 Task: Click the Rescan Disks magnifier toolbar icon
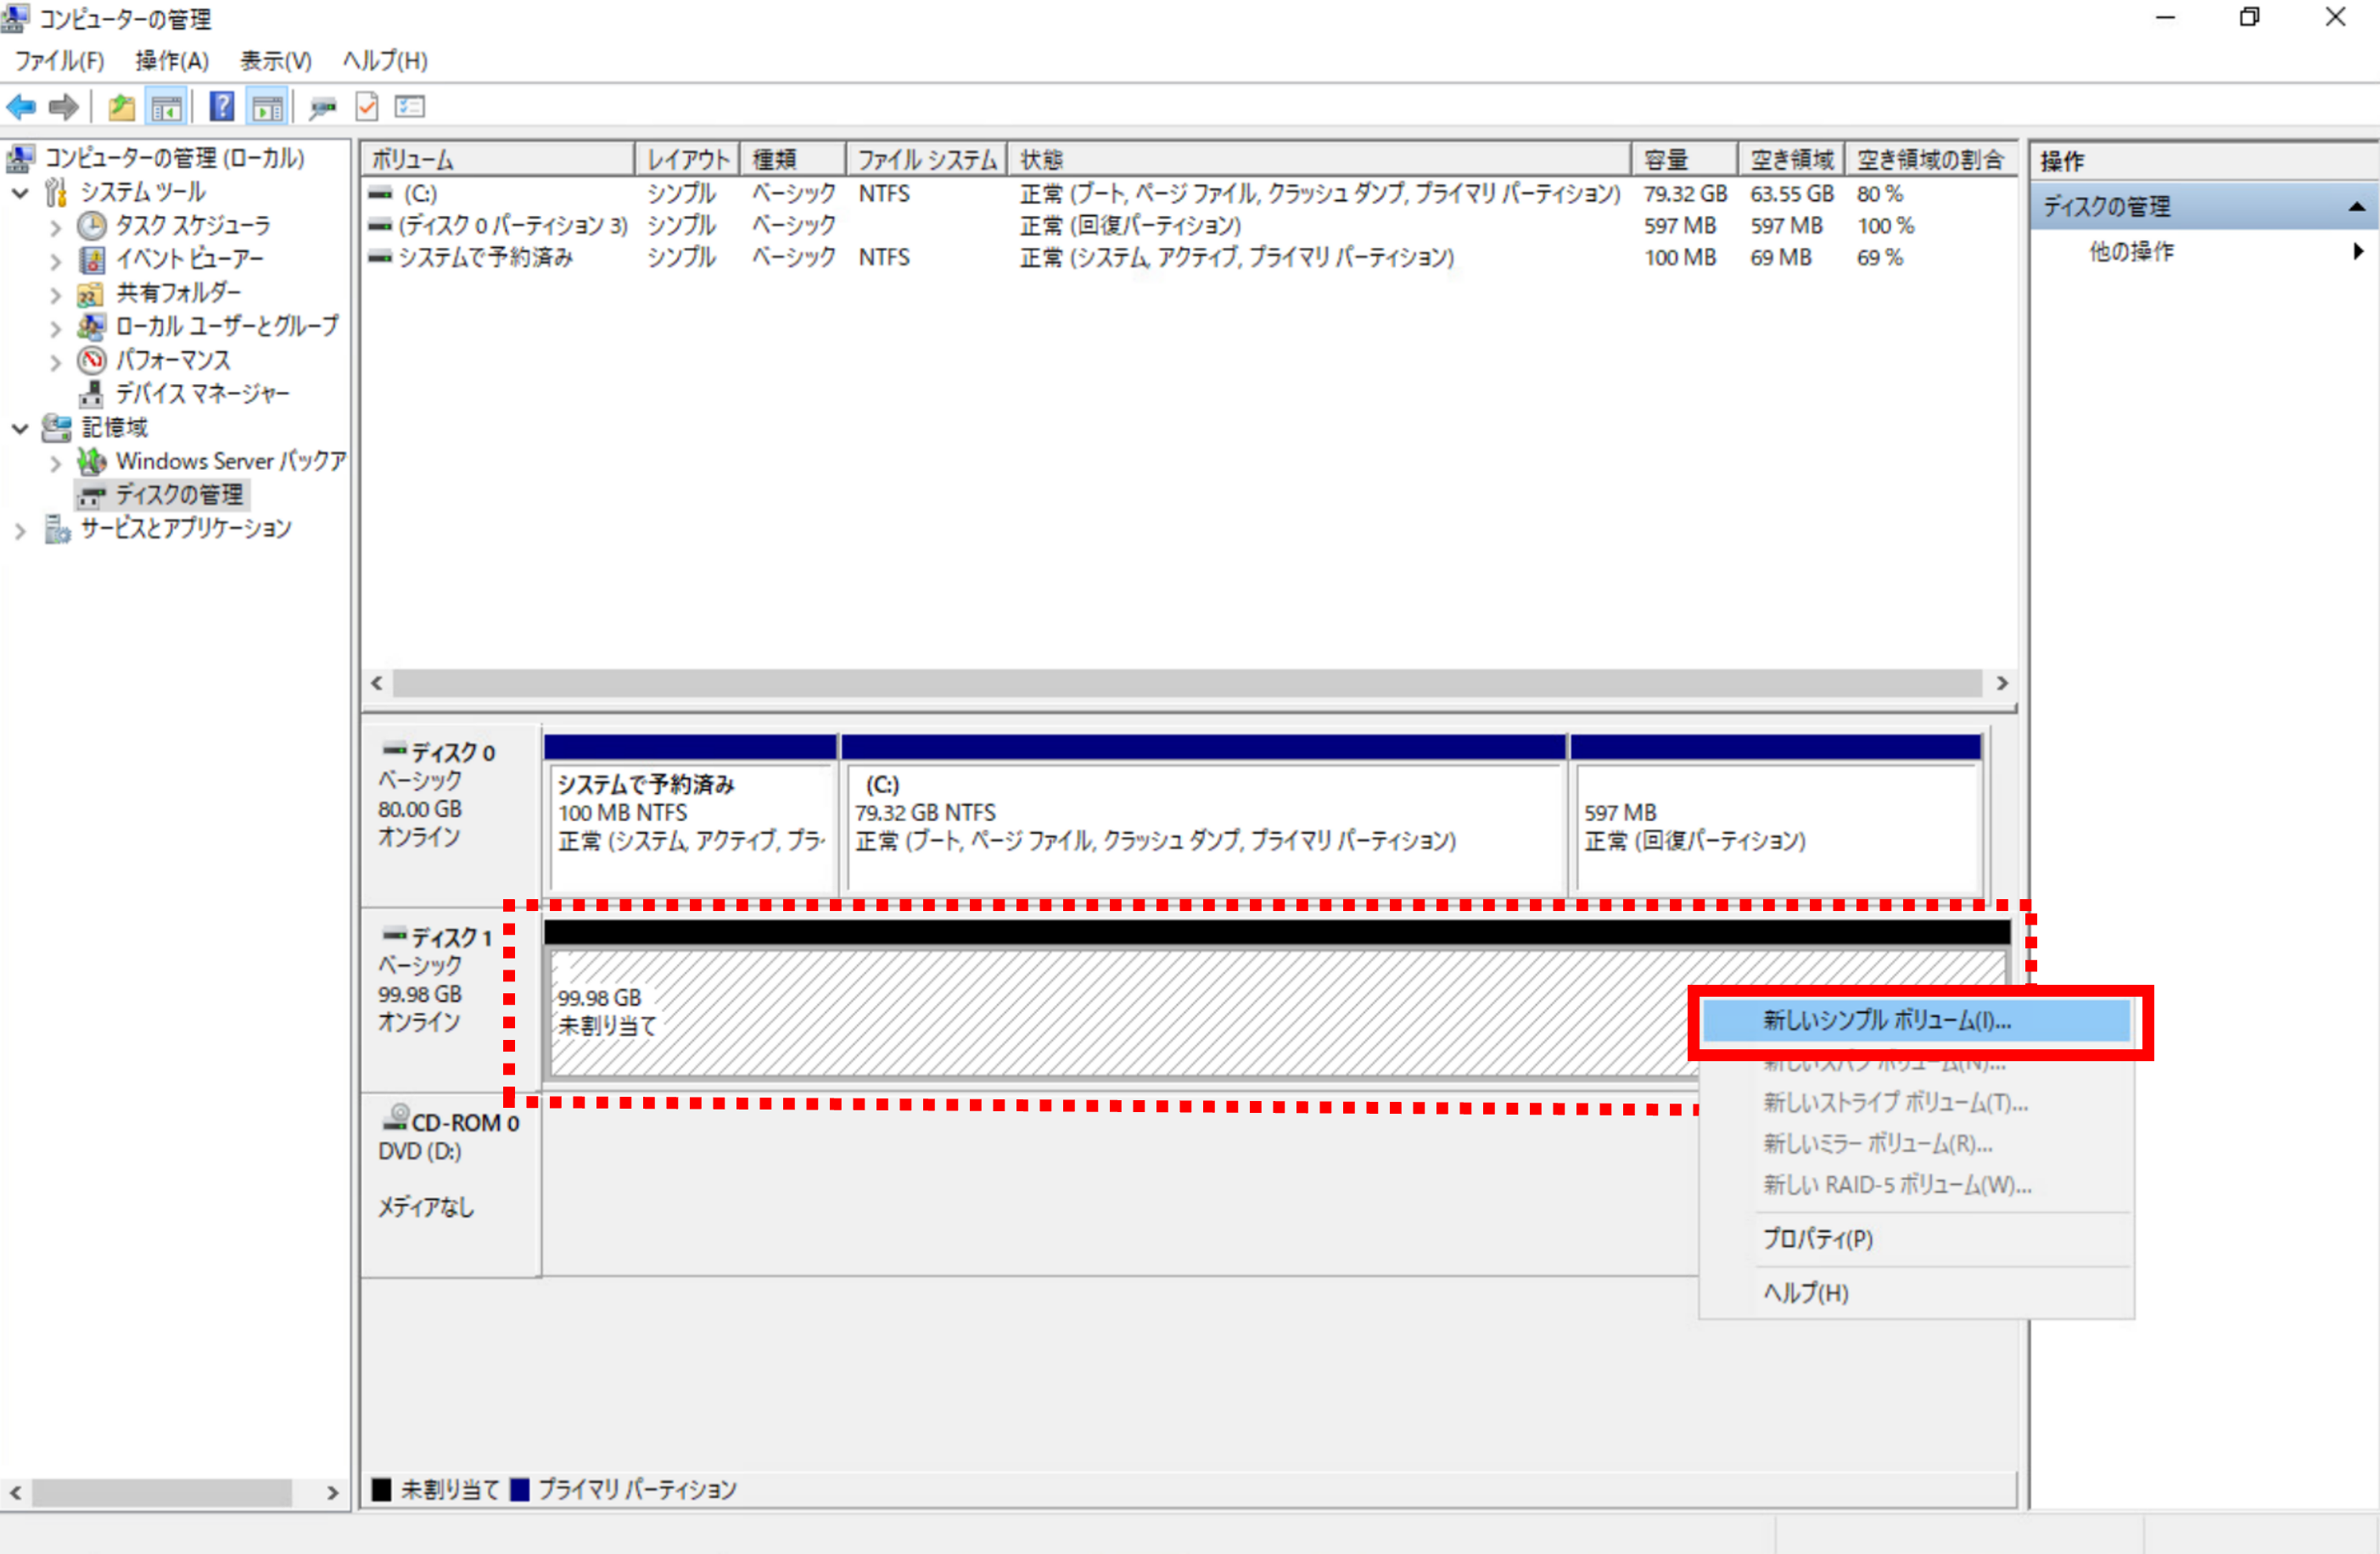click(x=322, y=107)
